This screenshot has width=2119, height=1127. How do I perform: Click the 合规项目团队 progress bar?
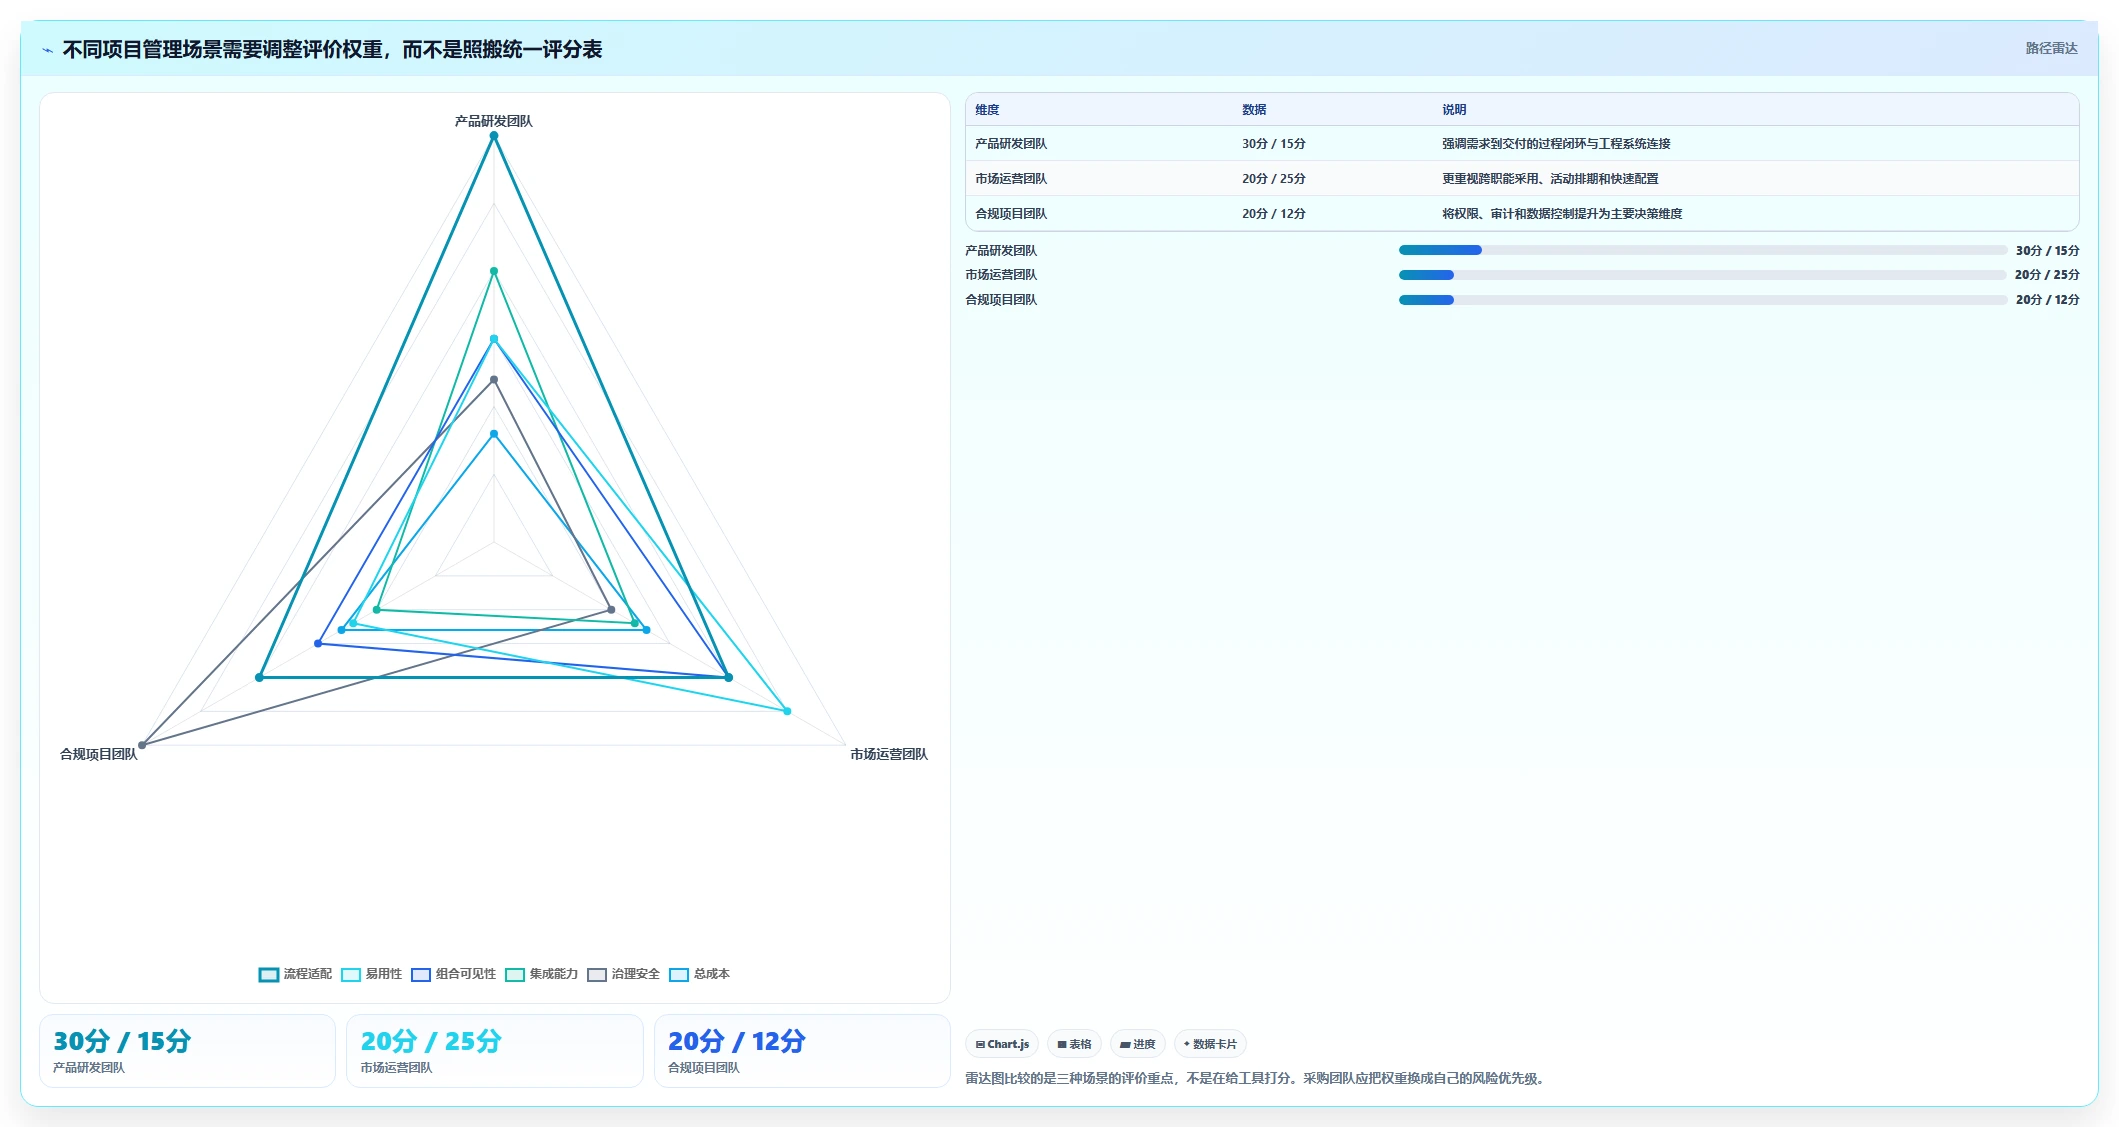pos(1702,300)
